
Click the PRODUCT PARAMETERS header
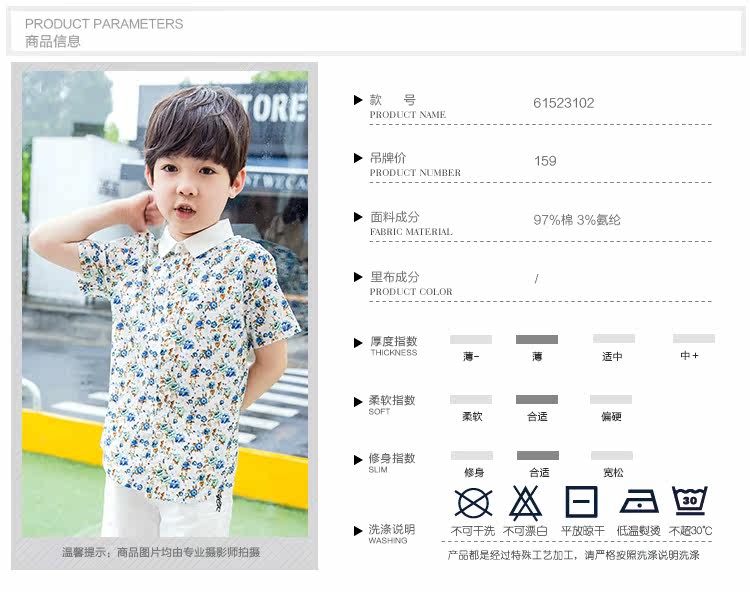(104, 24)
